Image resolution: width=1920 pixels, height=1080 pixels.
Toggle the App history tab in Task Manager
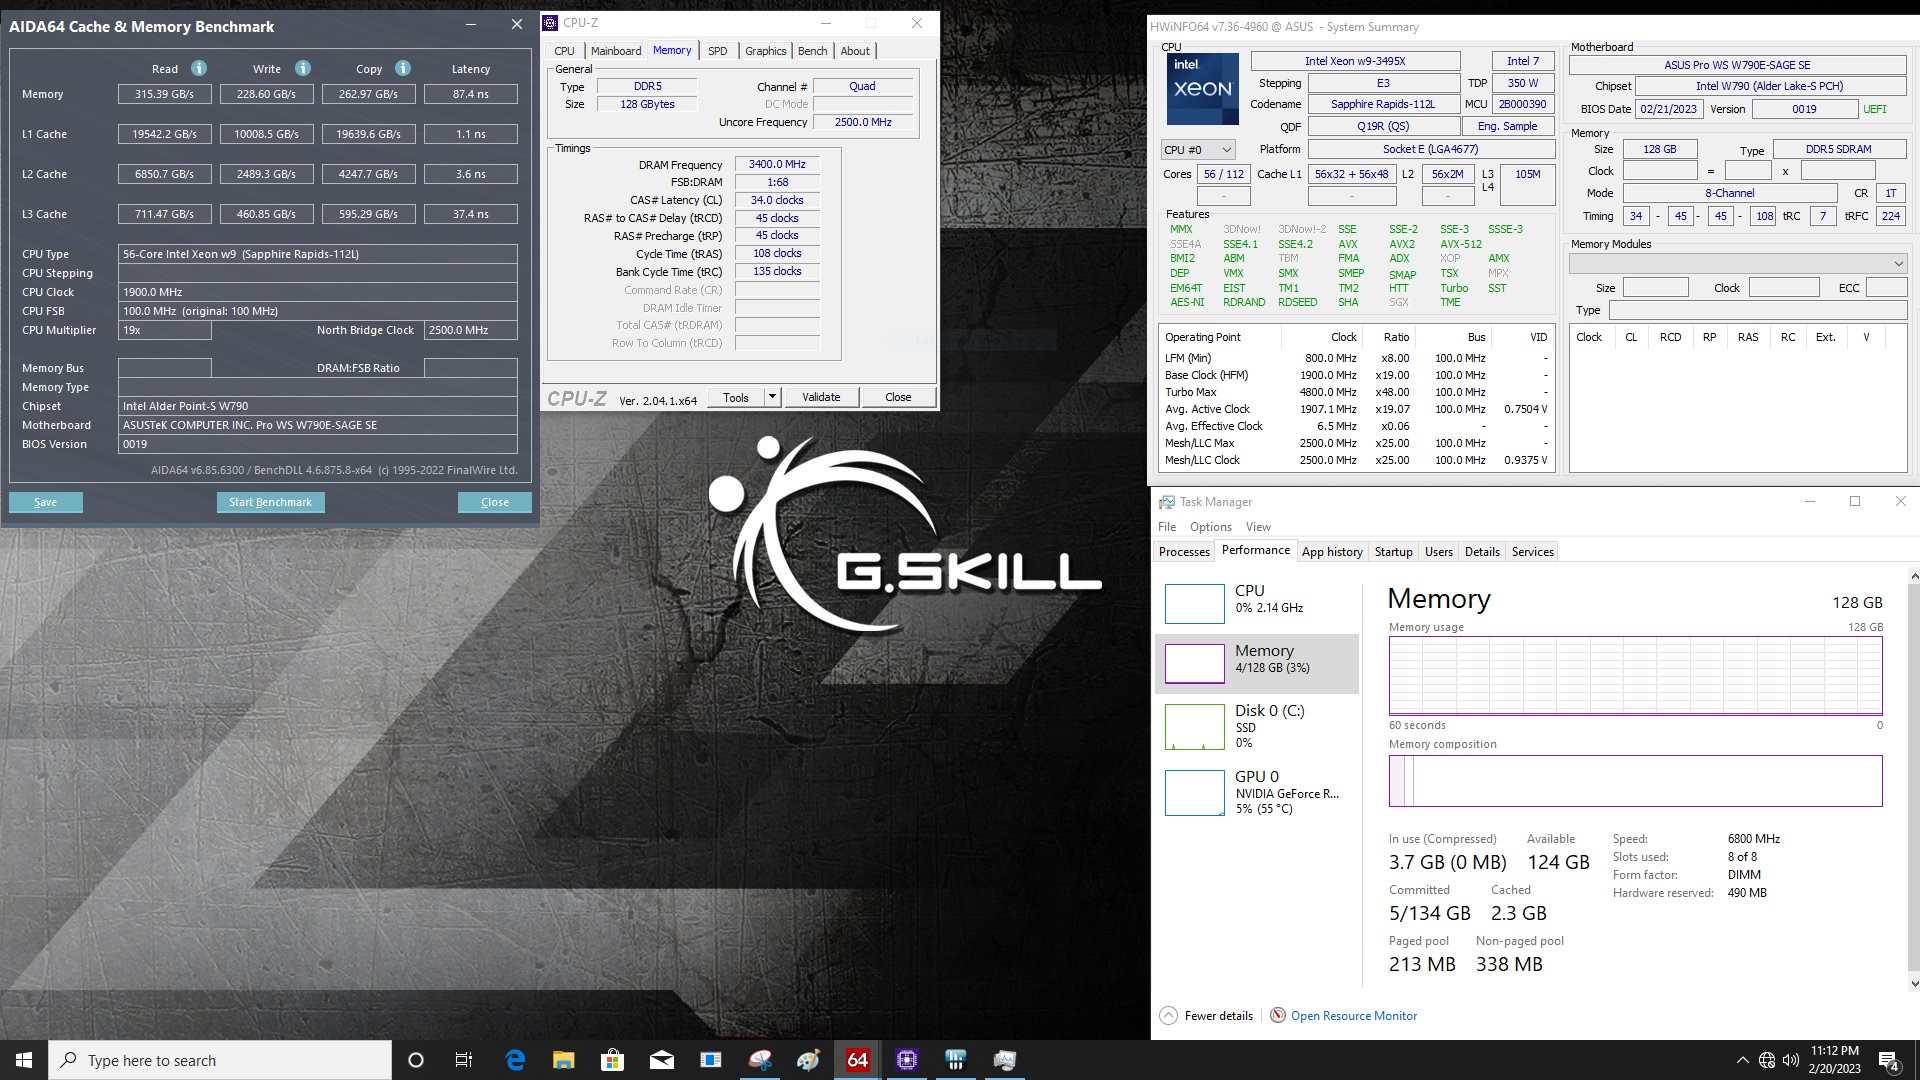point(1329,551)
